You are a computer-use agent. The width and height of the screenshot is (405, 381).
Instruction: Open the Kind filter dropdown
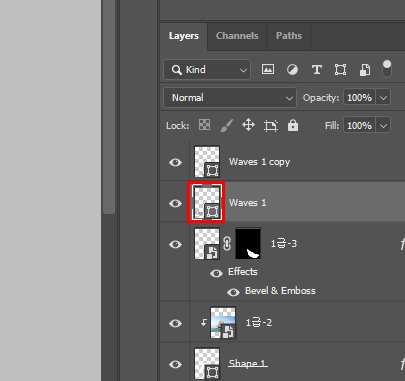207,70
